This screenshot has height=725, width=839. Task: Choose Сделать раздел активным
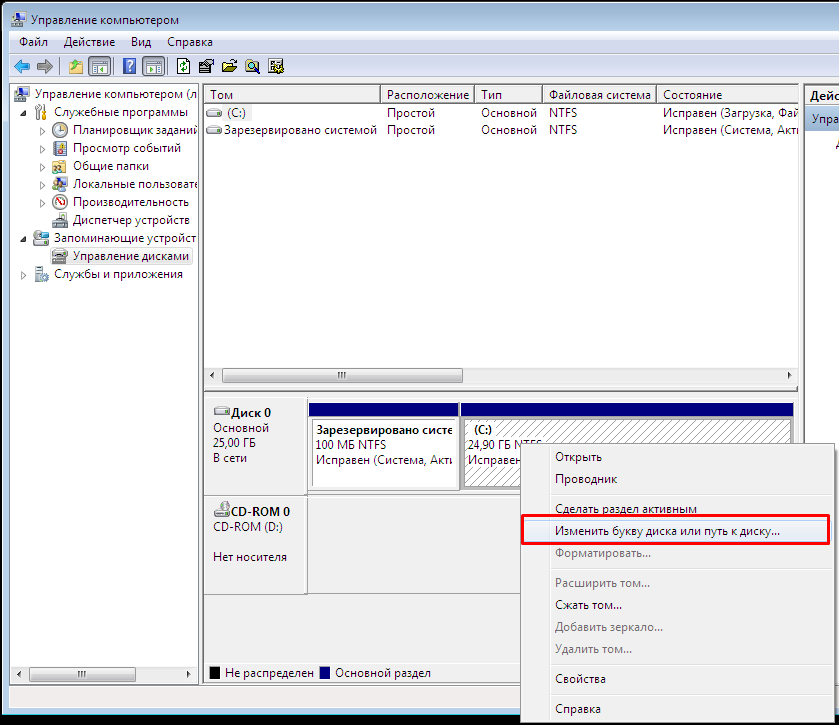point(677,508)
